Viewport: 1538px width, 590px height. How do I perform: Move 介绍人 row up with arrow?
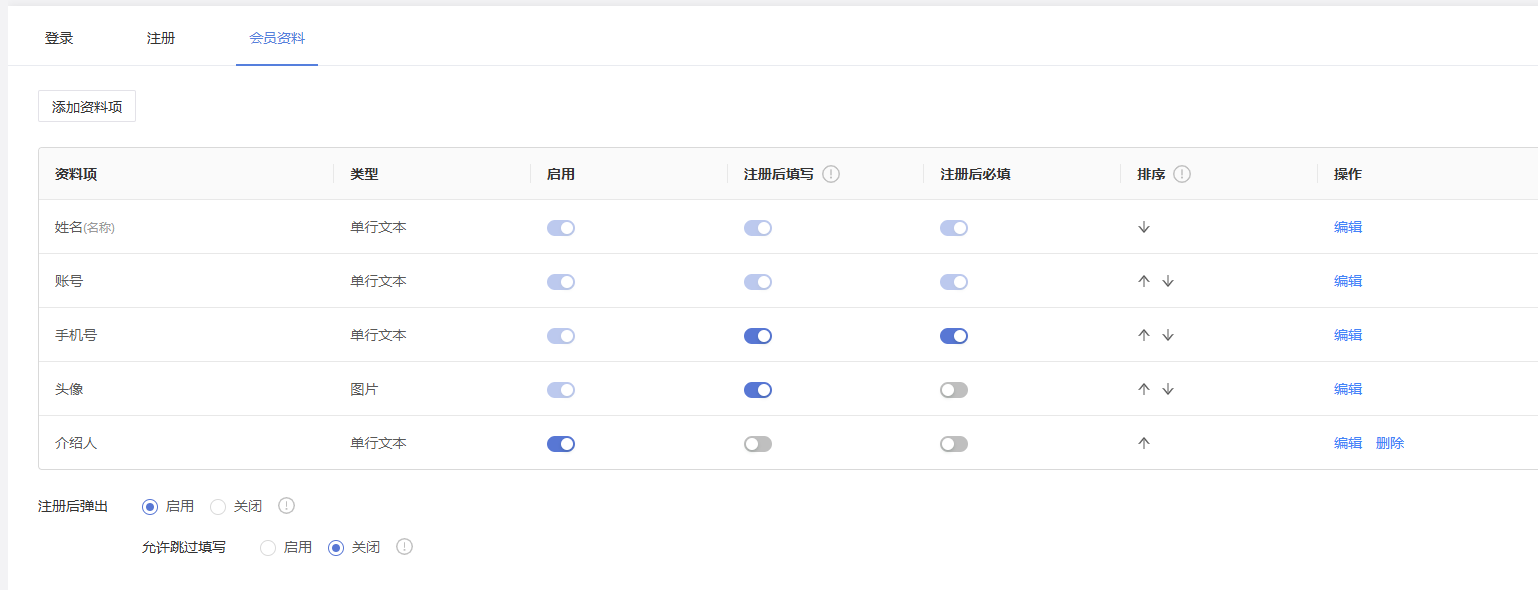tap(1144, 443)
